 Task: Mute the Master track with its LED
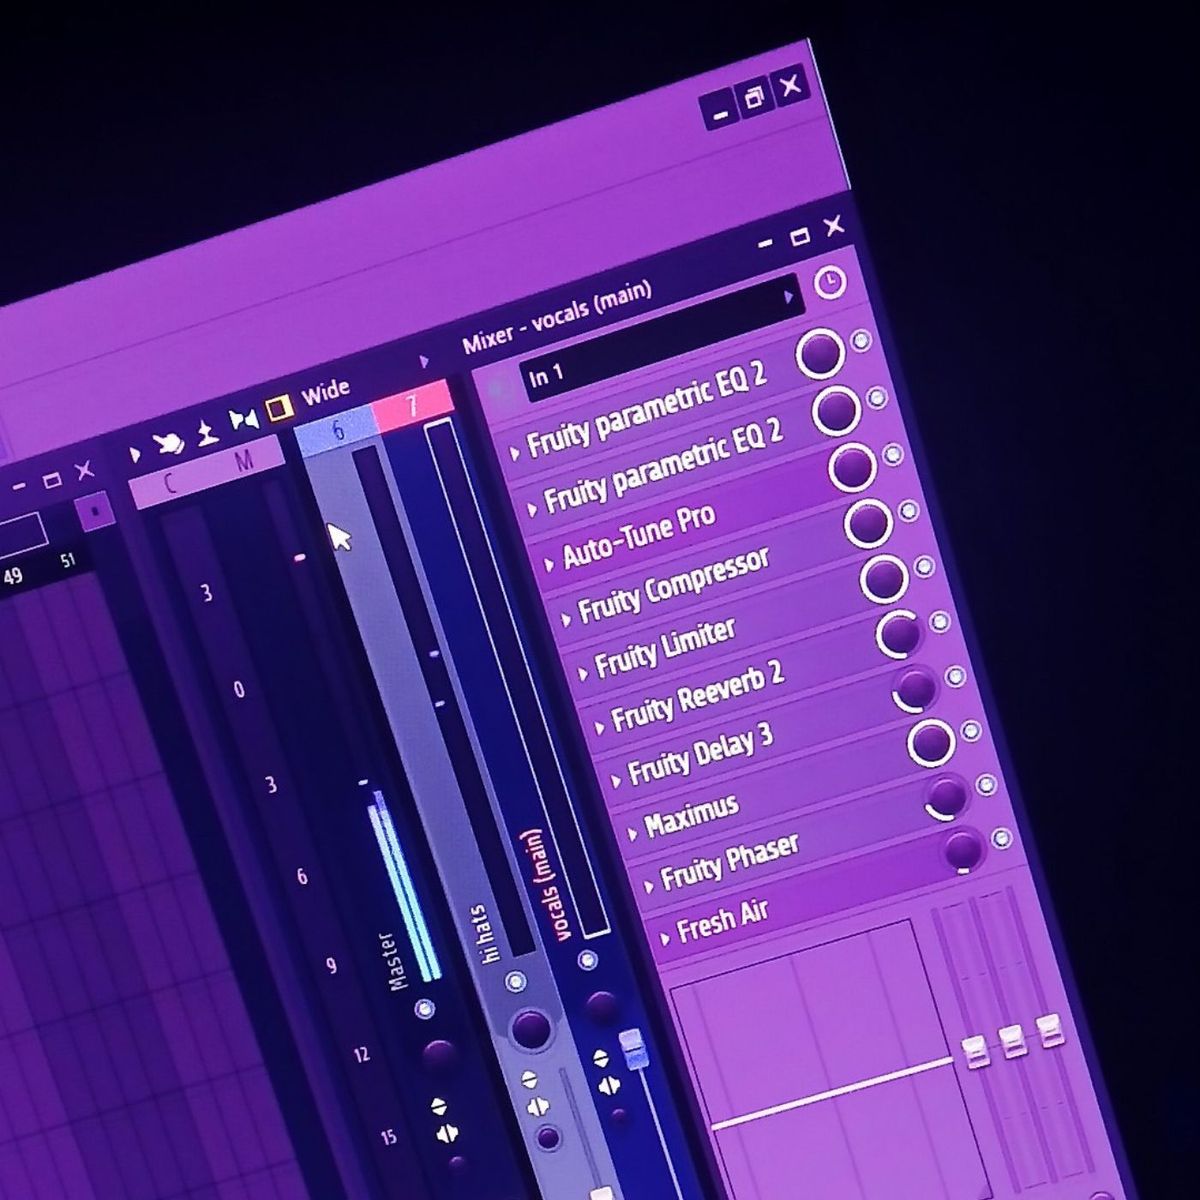(426, 1009)
